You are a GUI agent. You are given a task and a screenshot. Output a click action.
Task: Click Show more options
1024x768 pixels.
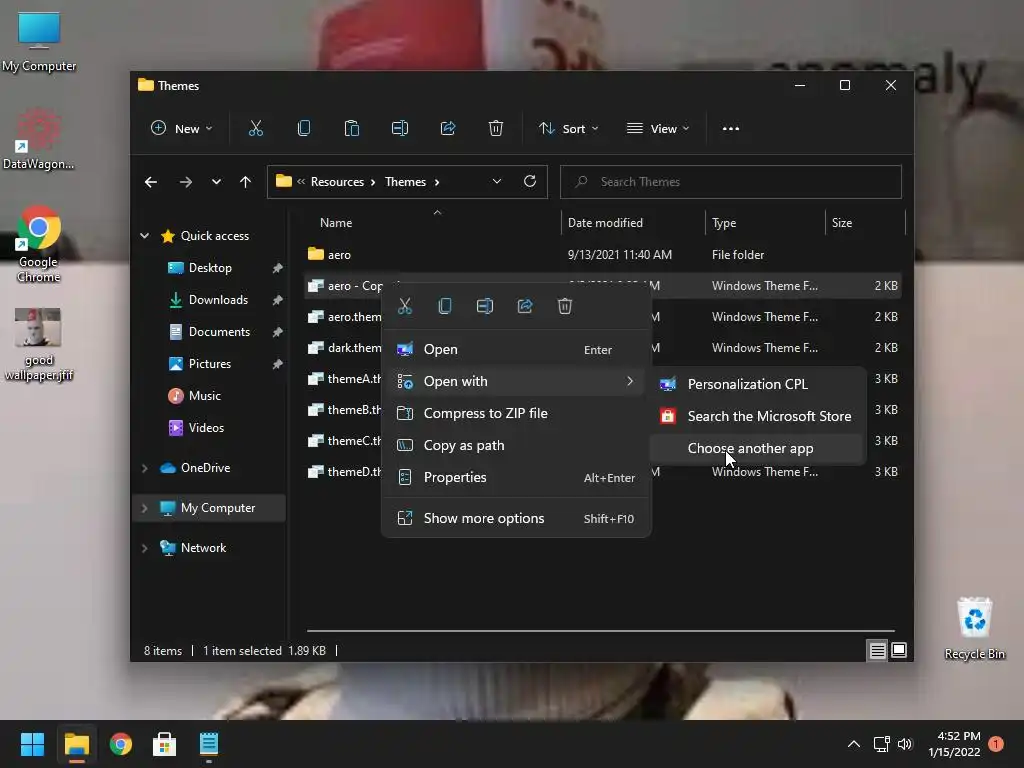click(516, 519)
